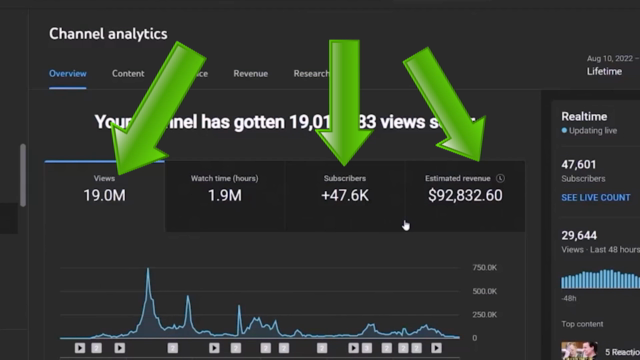This screenshot has width=640, height=360.
Task: Select the Watch time (hours) metric card
Action: (224, 196)
